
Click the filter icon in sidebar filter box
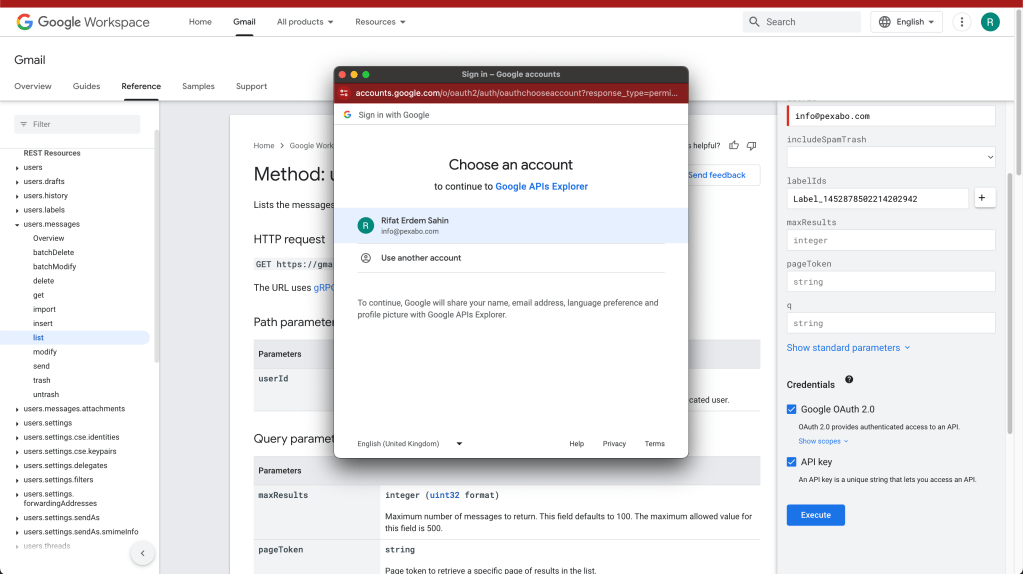coord(24,124)
